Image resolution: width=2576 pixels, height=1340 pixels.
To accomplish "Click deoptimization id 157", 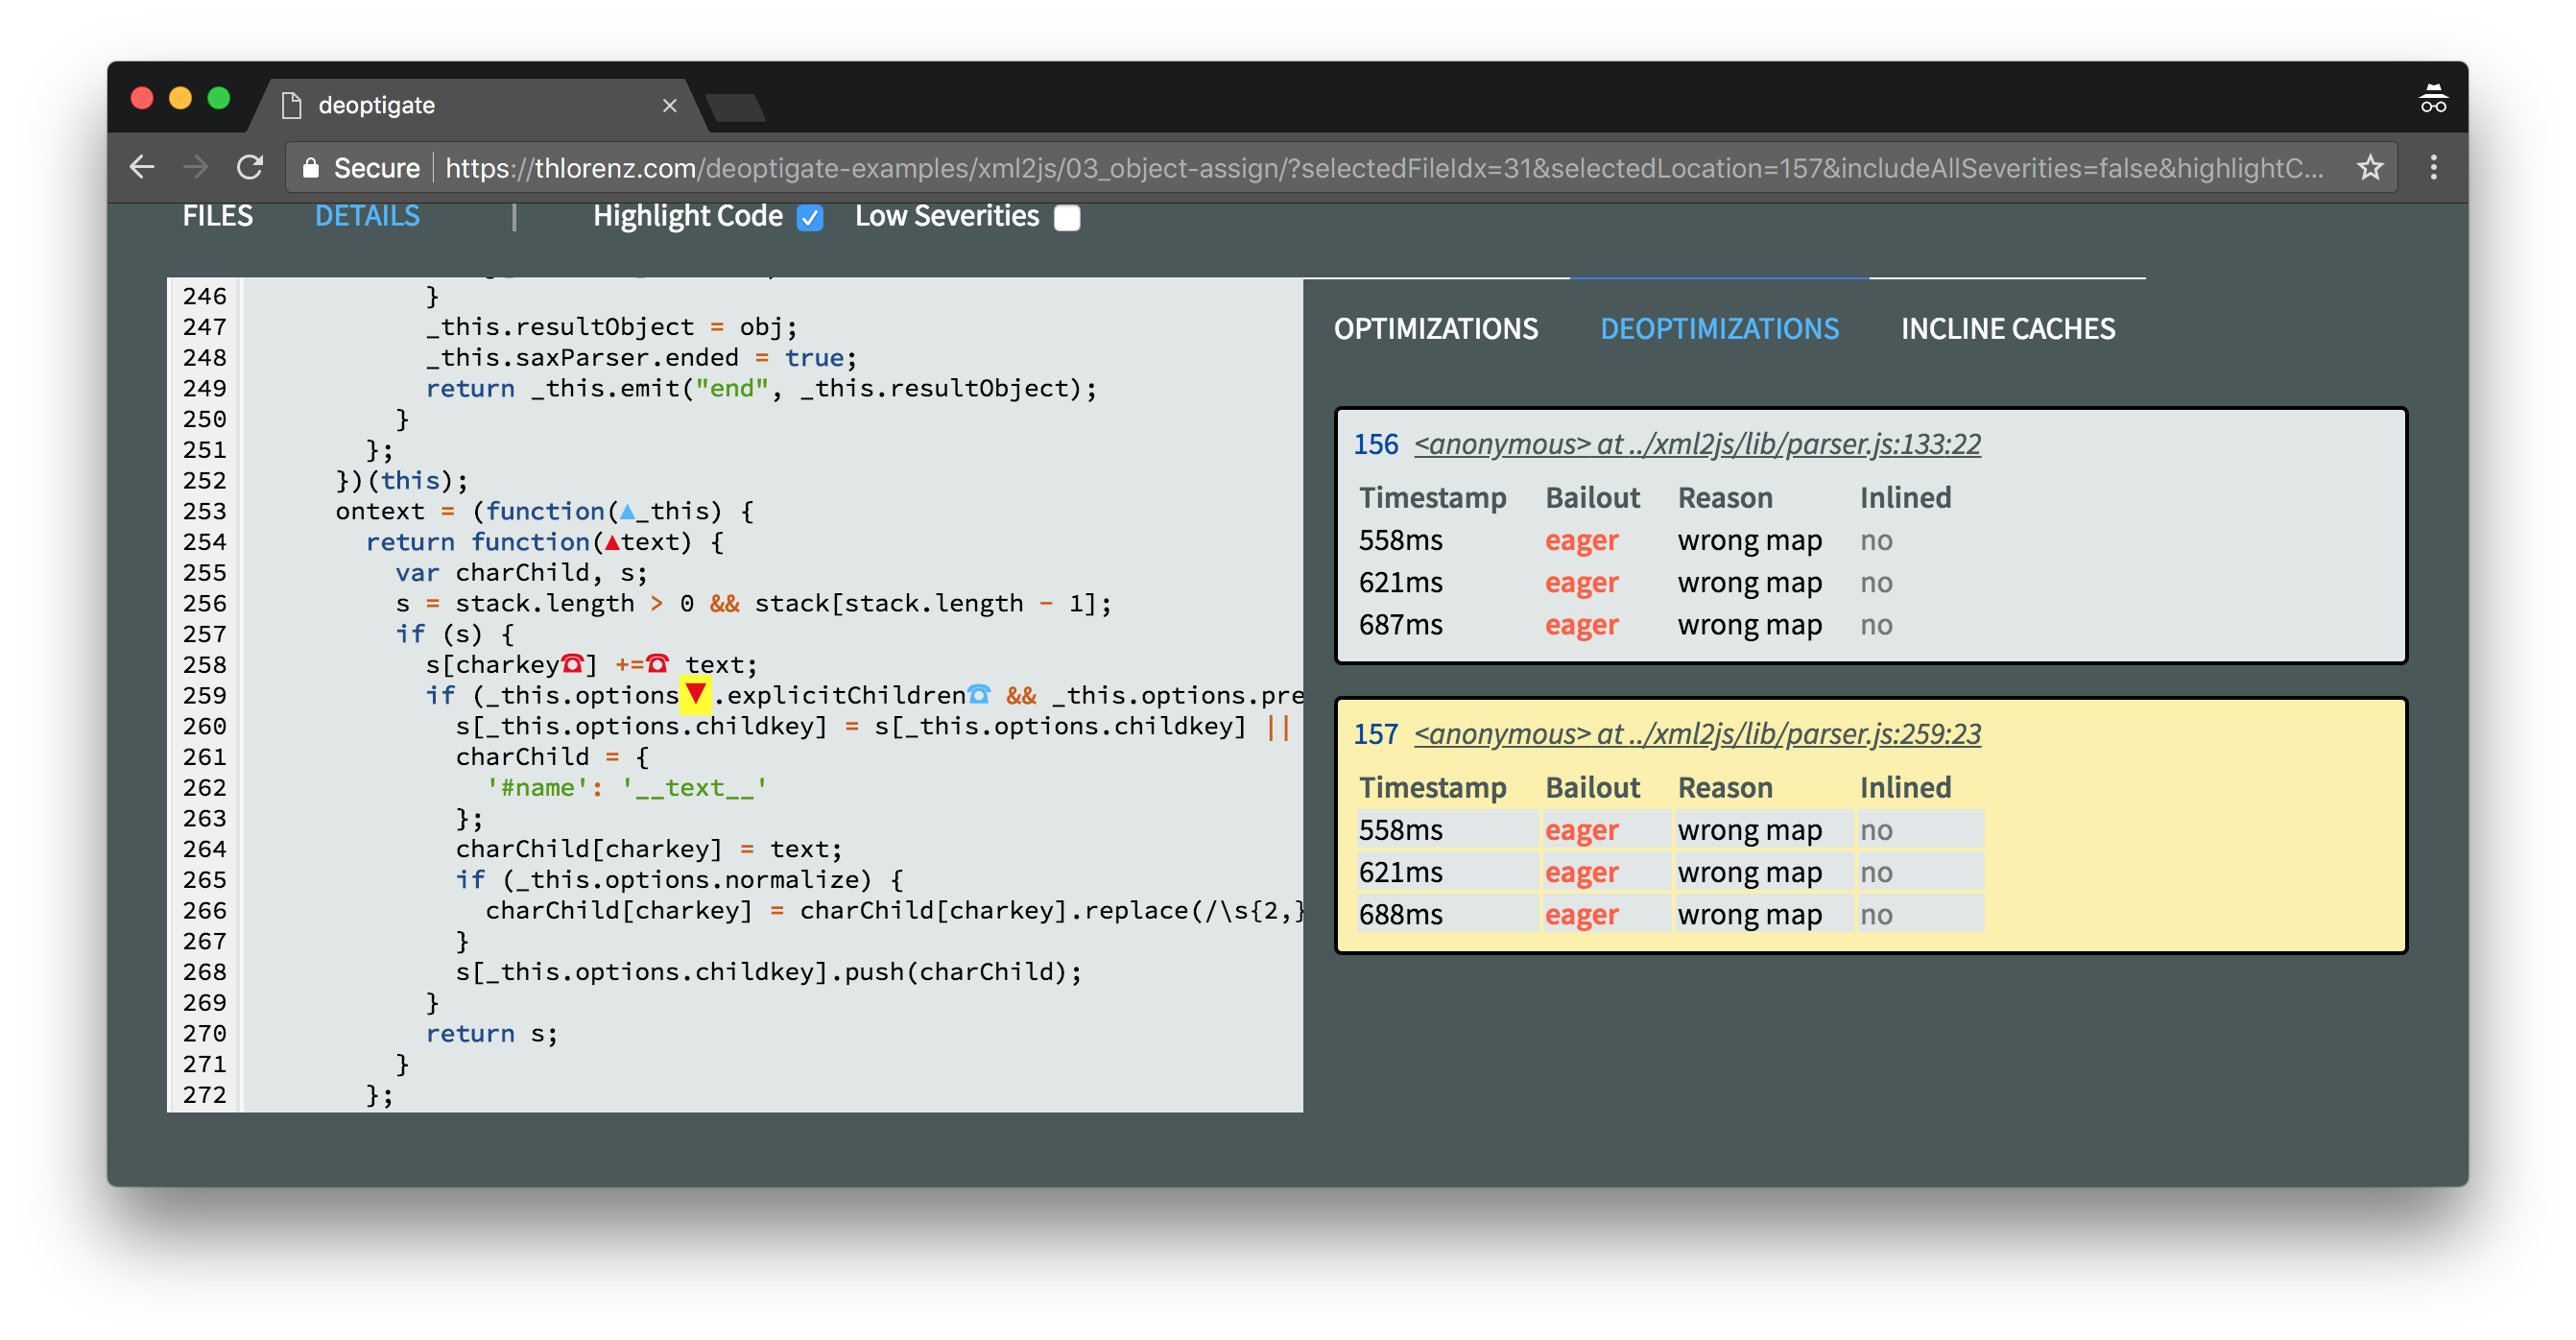I will point(1376,734).
